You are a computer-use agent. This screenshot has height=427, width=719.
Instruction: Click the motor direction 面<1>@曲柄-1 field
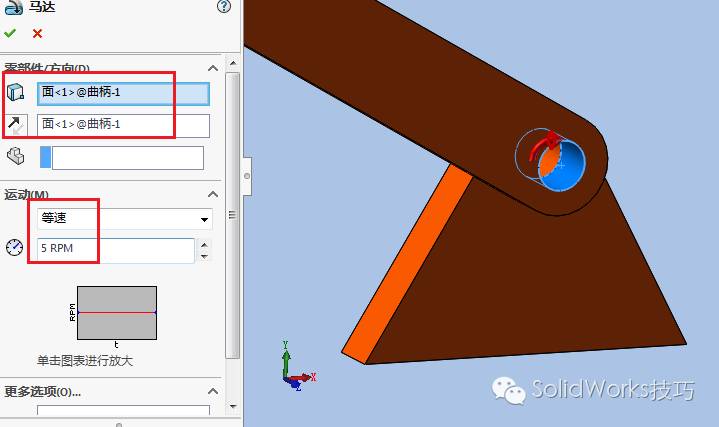[x=123, y=125]
